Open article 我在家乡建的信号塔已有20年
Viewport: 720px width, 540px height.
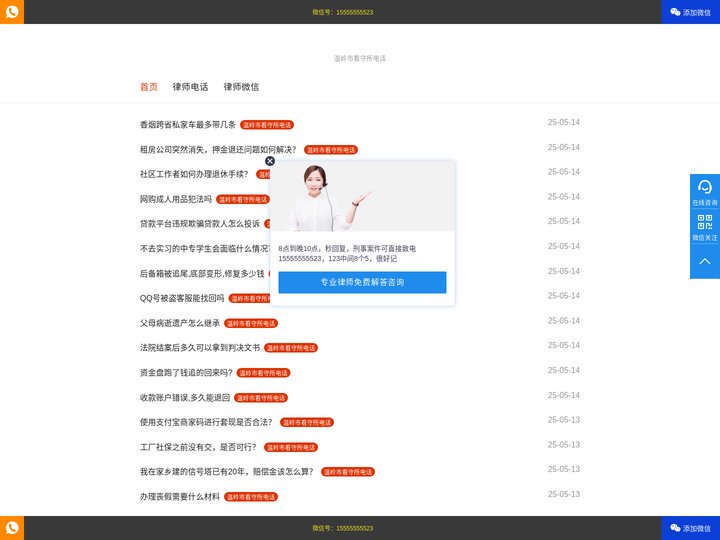click(226, 472)
